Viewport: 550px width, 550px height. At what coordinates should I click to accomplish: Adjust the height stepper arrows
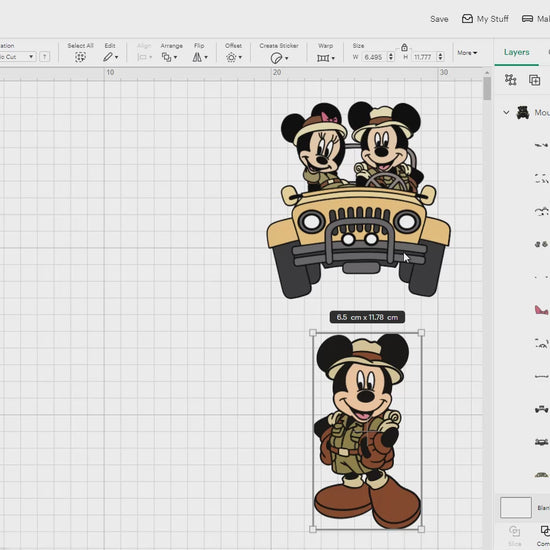(x=440, y=57)
